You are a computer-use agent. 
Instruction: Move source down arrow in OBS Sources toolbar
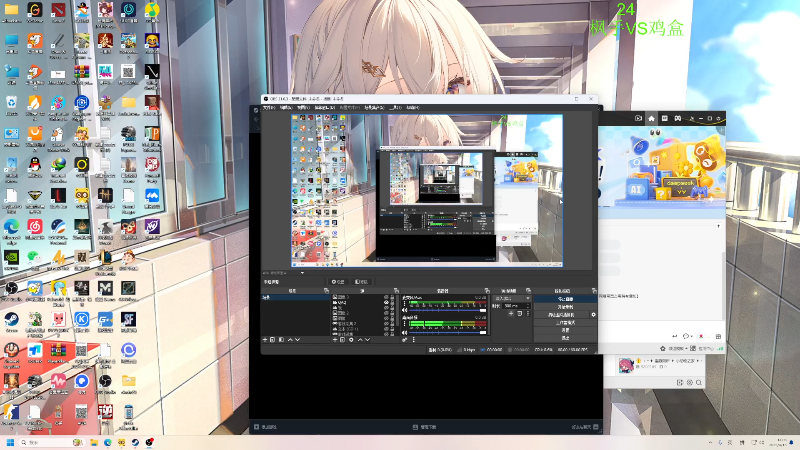tap(367, 340)
